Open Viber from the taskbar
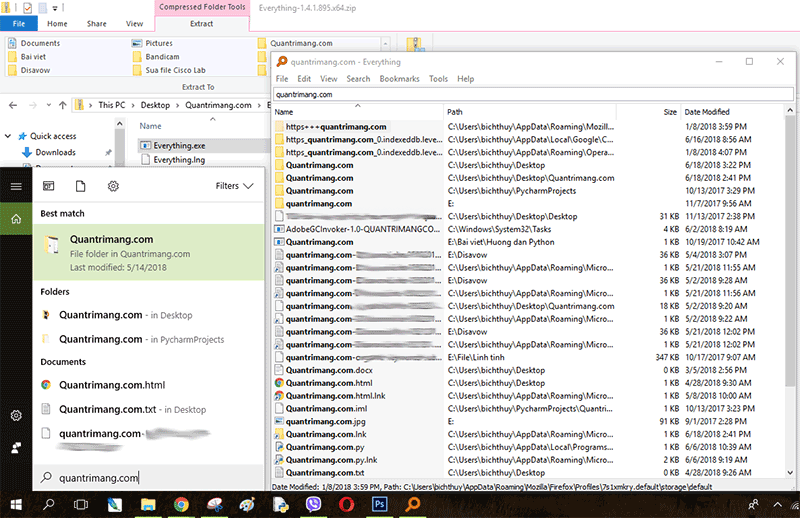This screenshot has width=800, height=518. pyautogui.click(x=313, y=505)
